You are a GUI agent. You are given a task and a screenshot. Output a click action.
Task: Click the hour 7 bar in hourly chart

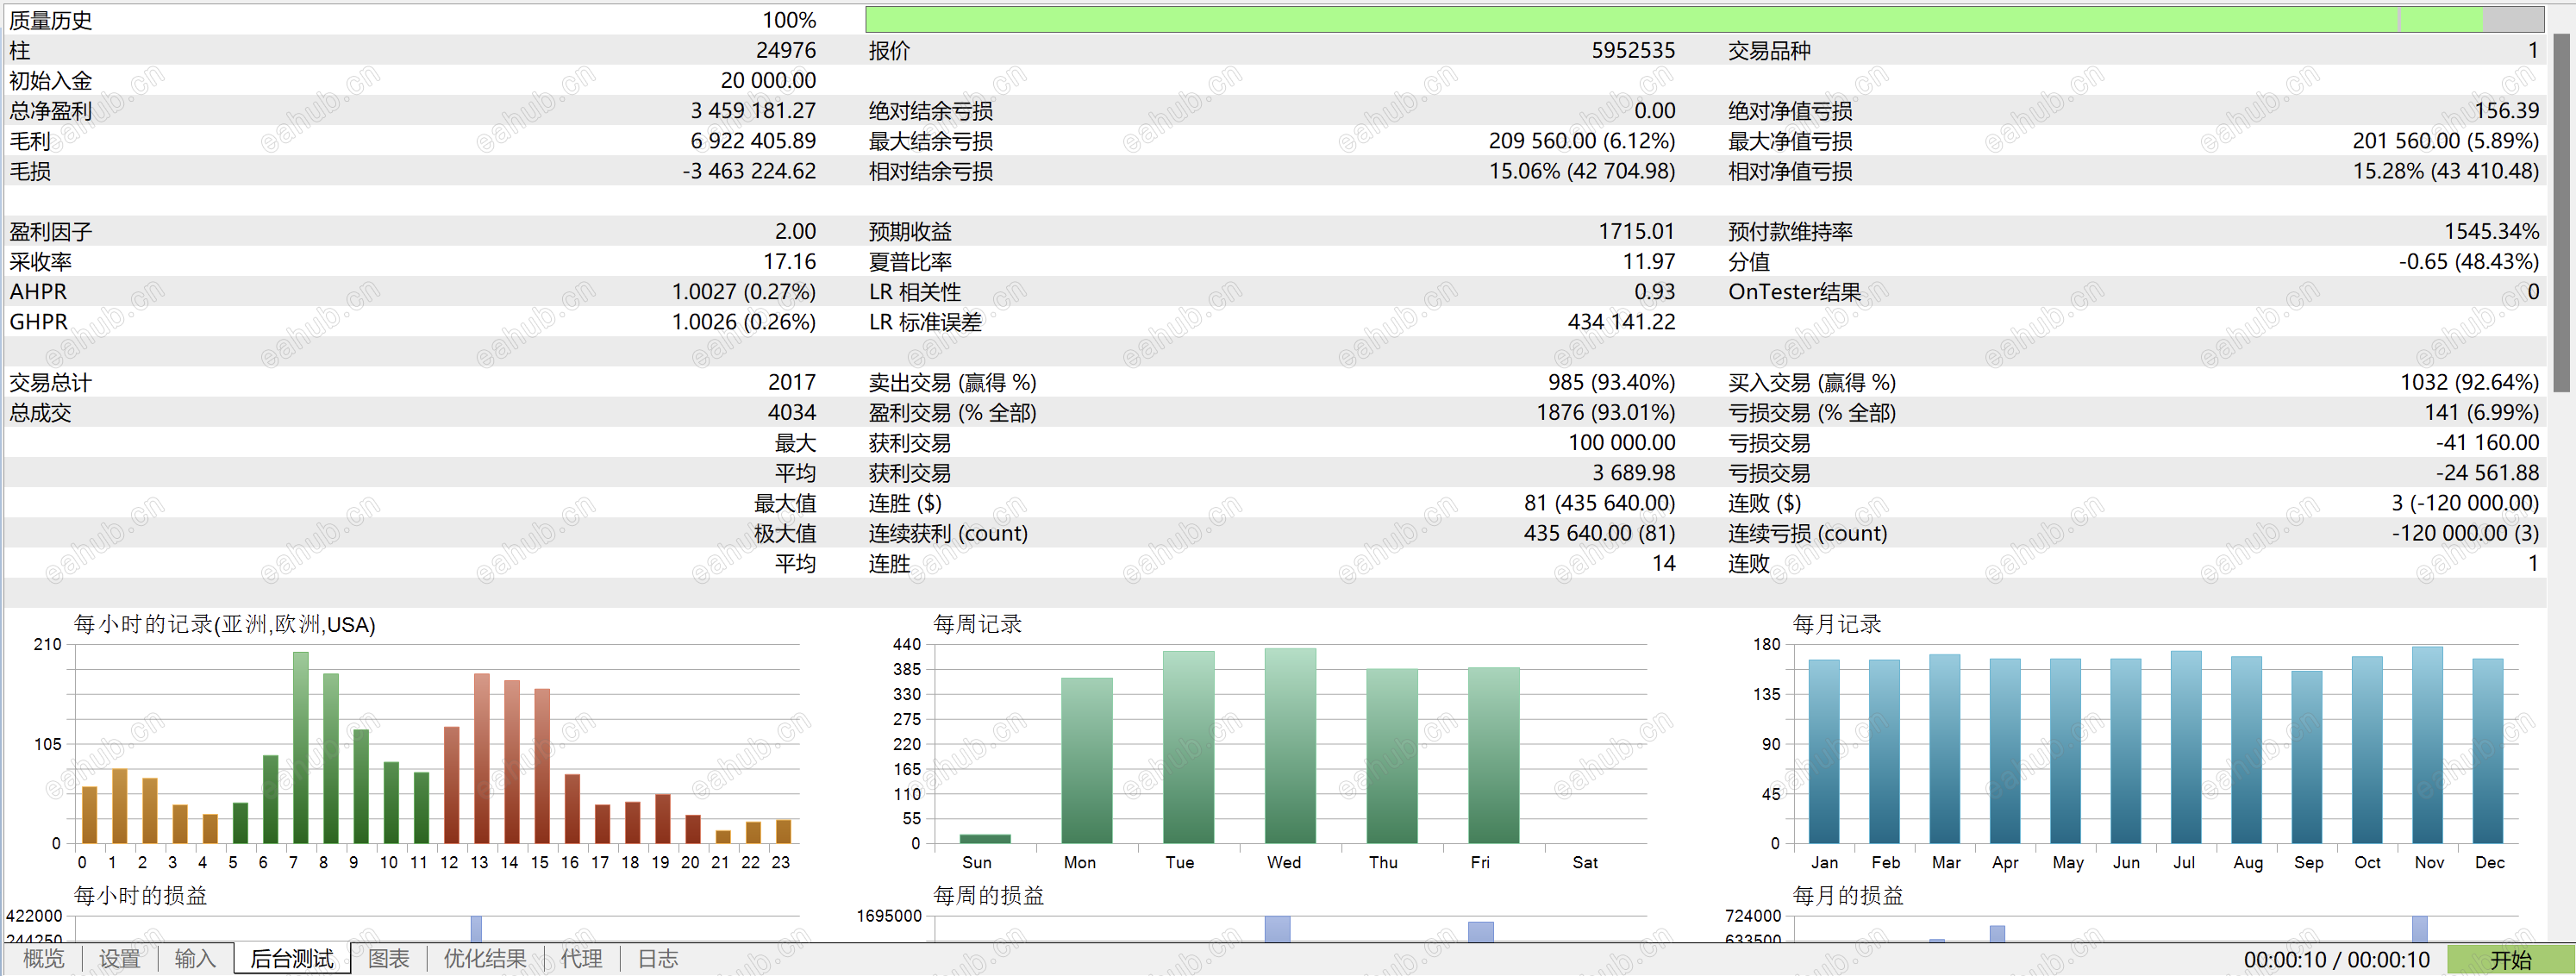click(300, 747)
